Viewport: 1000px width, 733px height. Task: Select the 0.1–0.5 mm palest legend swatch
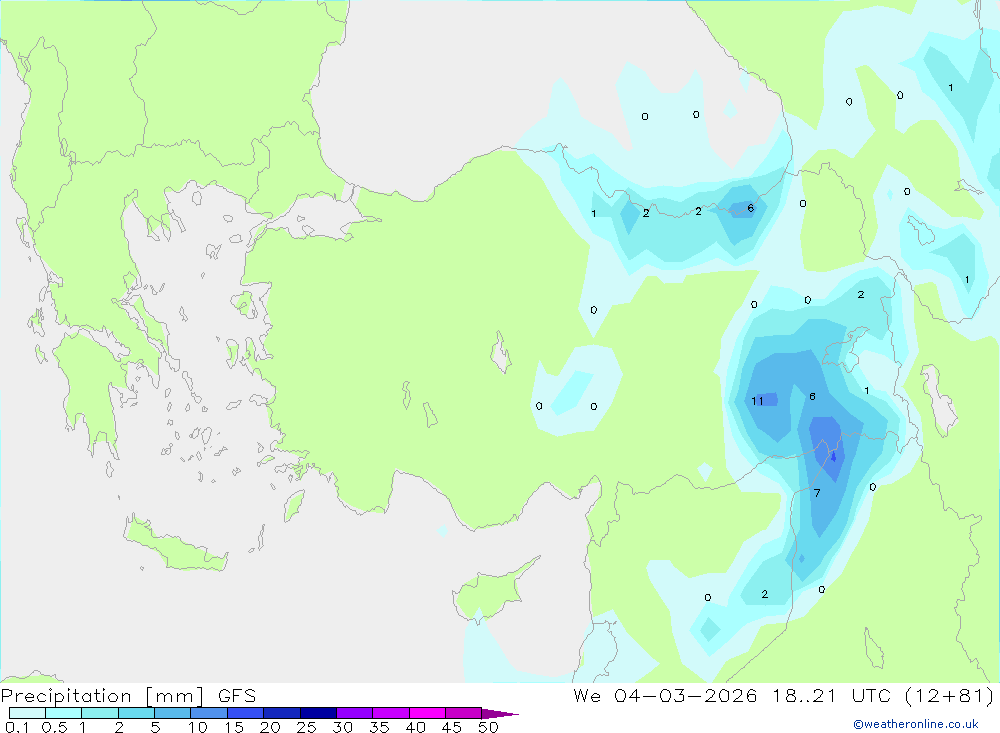point(27,713)
